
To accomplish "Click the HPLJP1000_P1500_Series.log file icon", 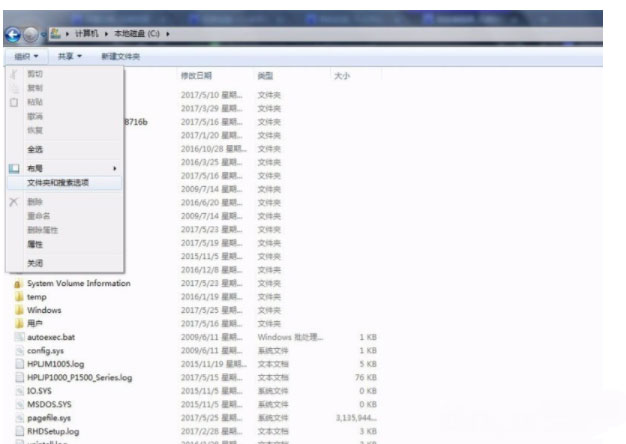I will tap(20, 377).
